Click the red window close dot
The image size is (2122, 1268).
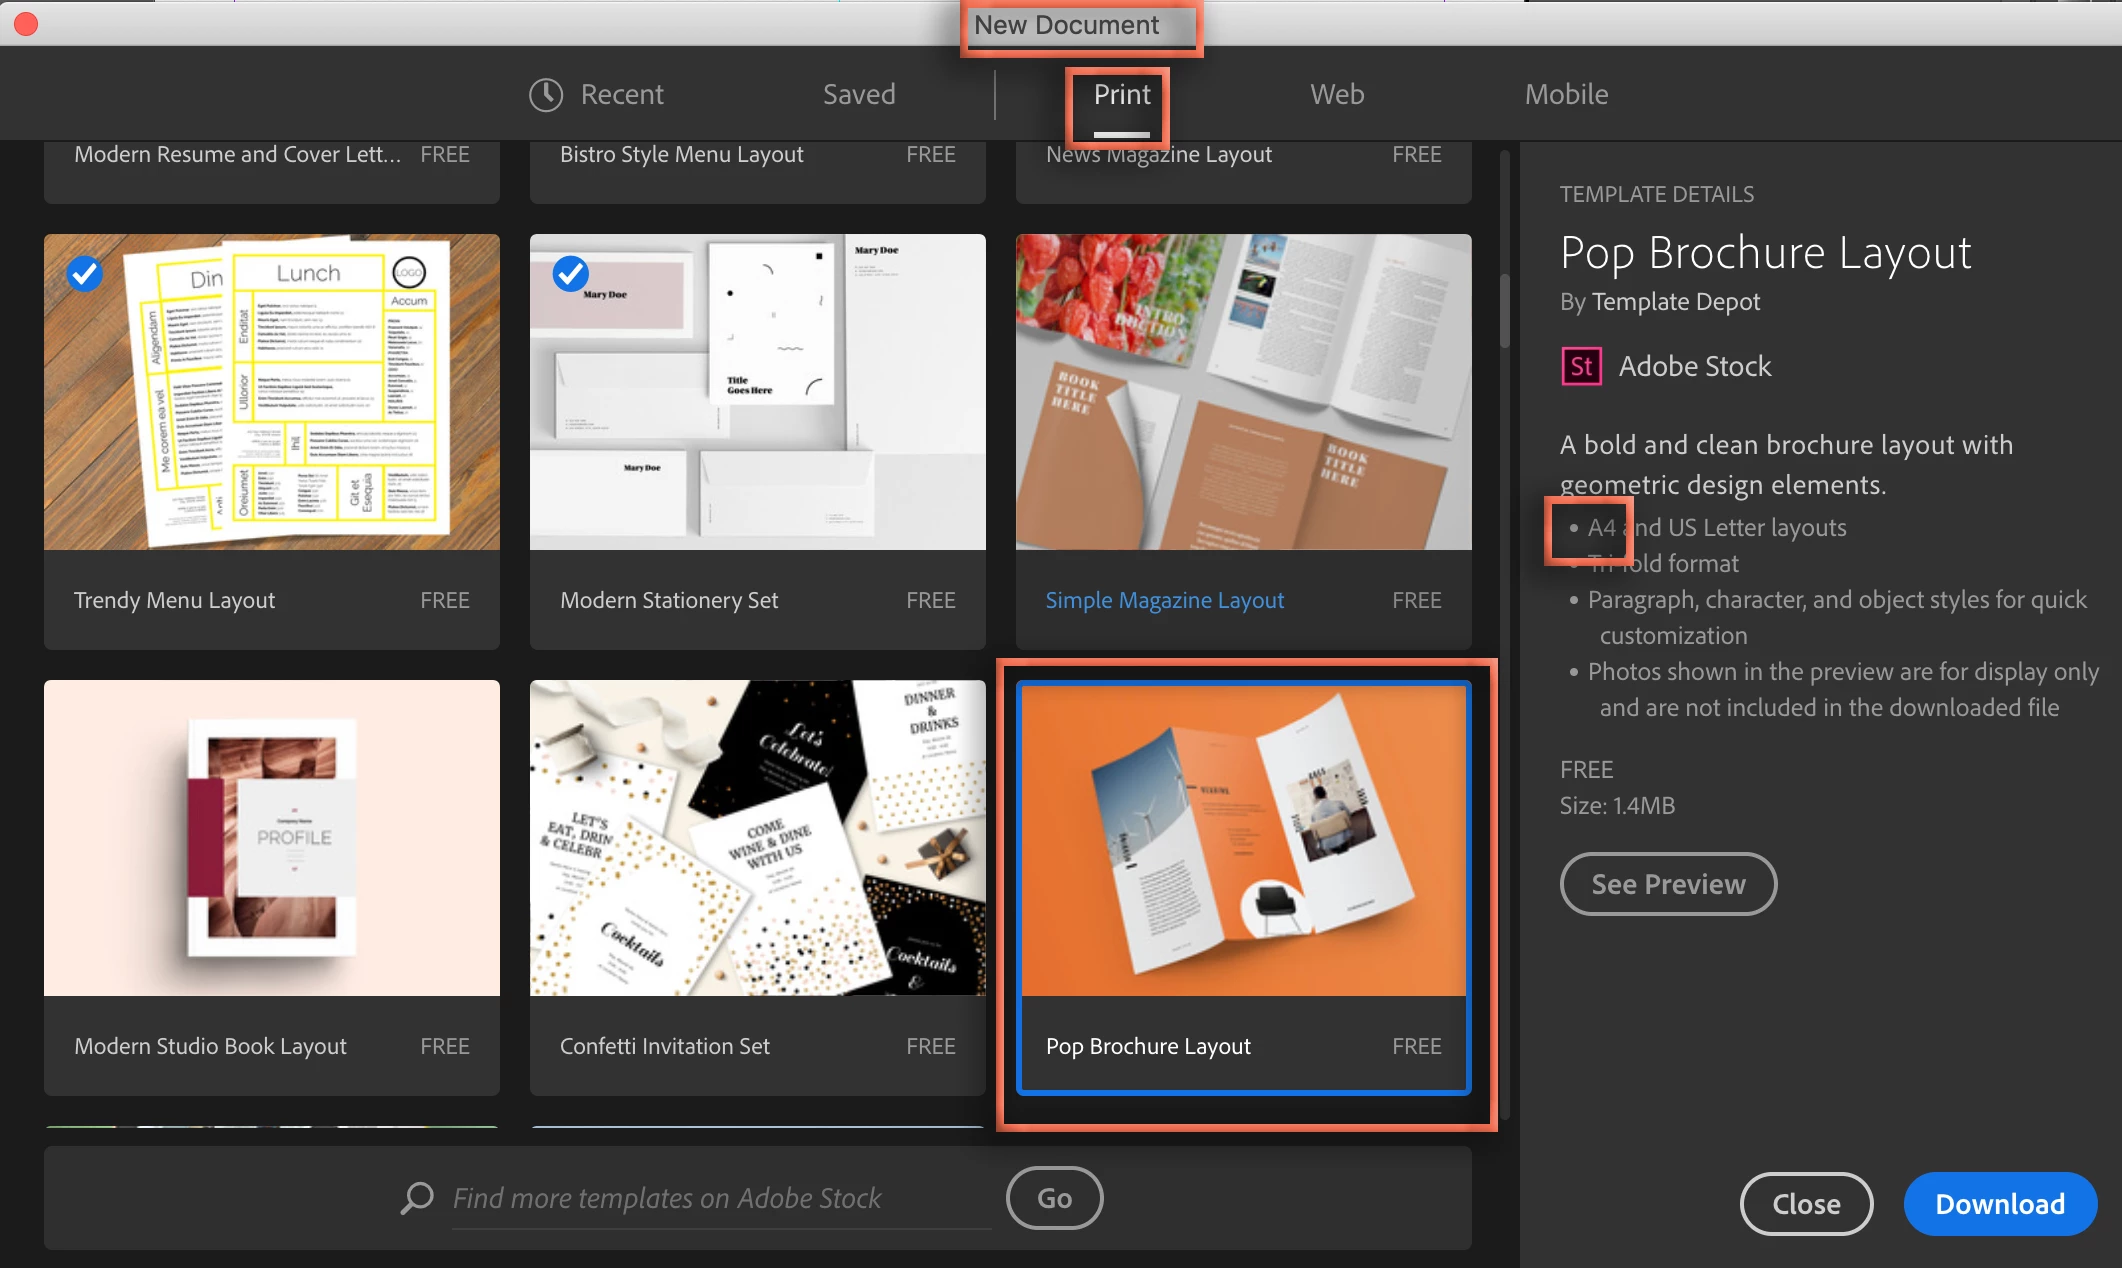26,23
